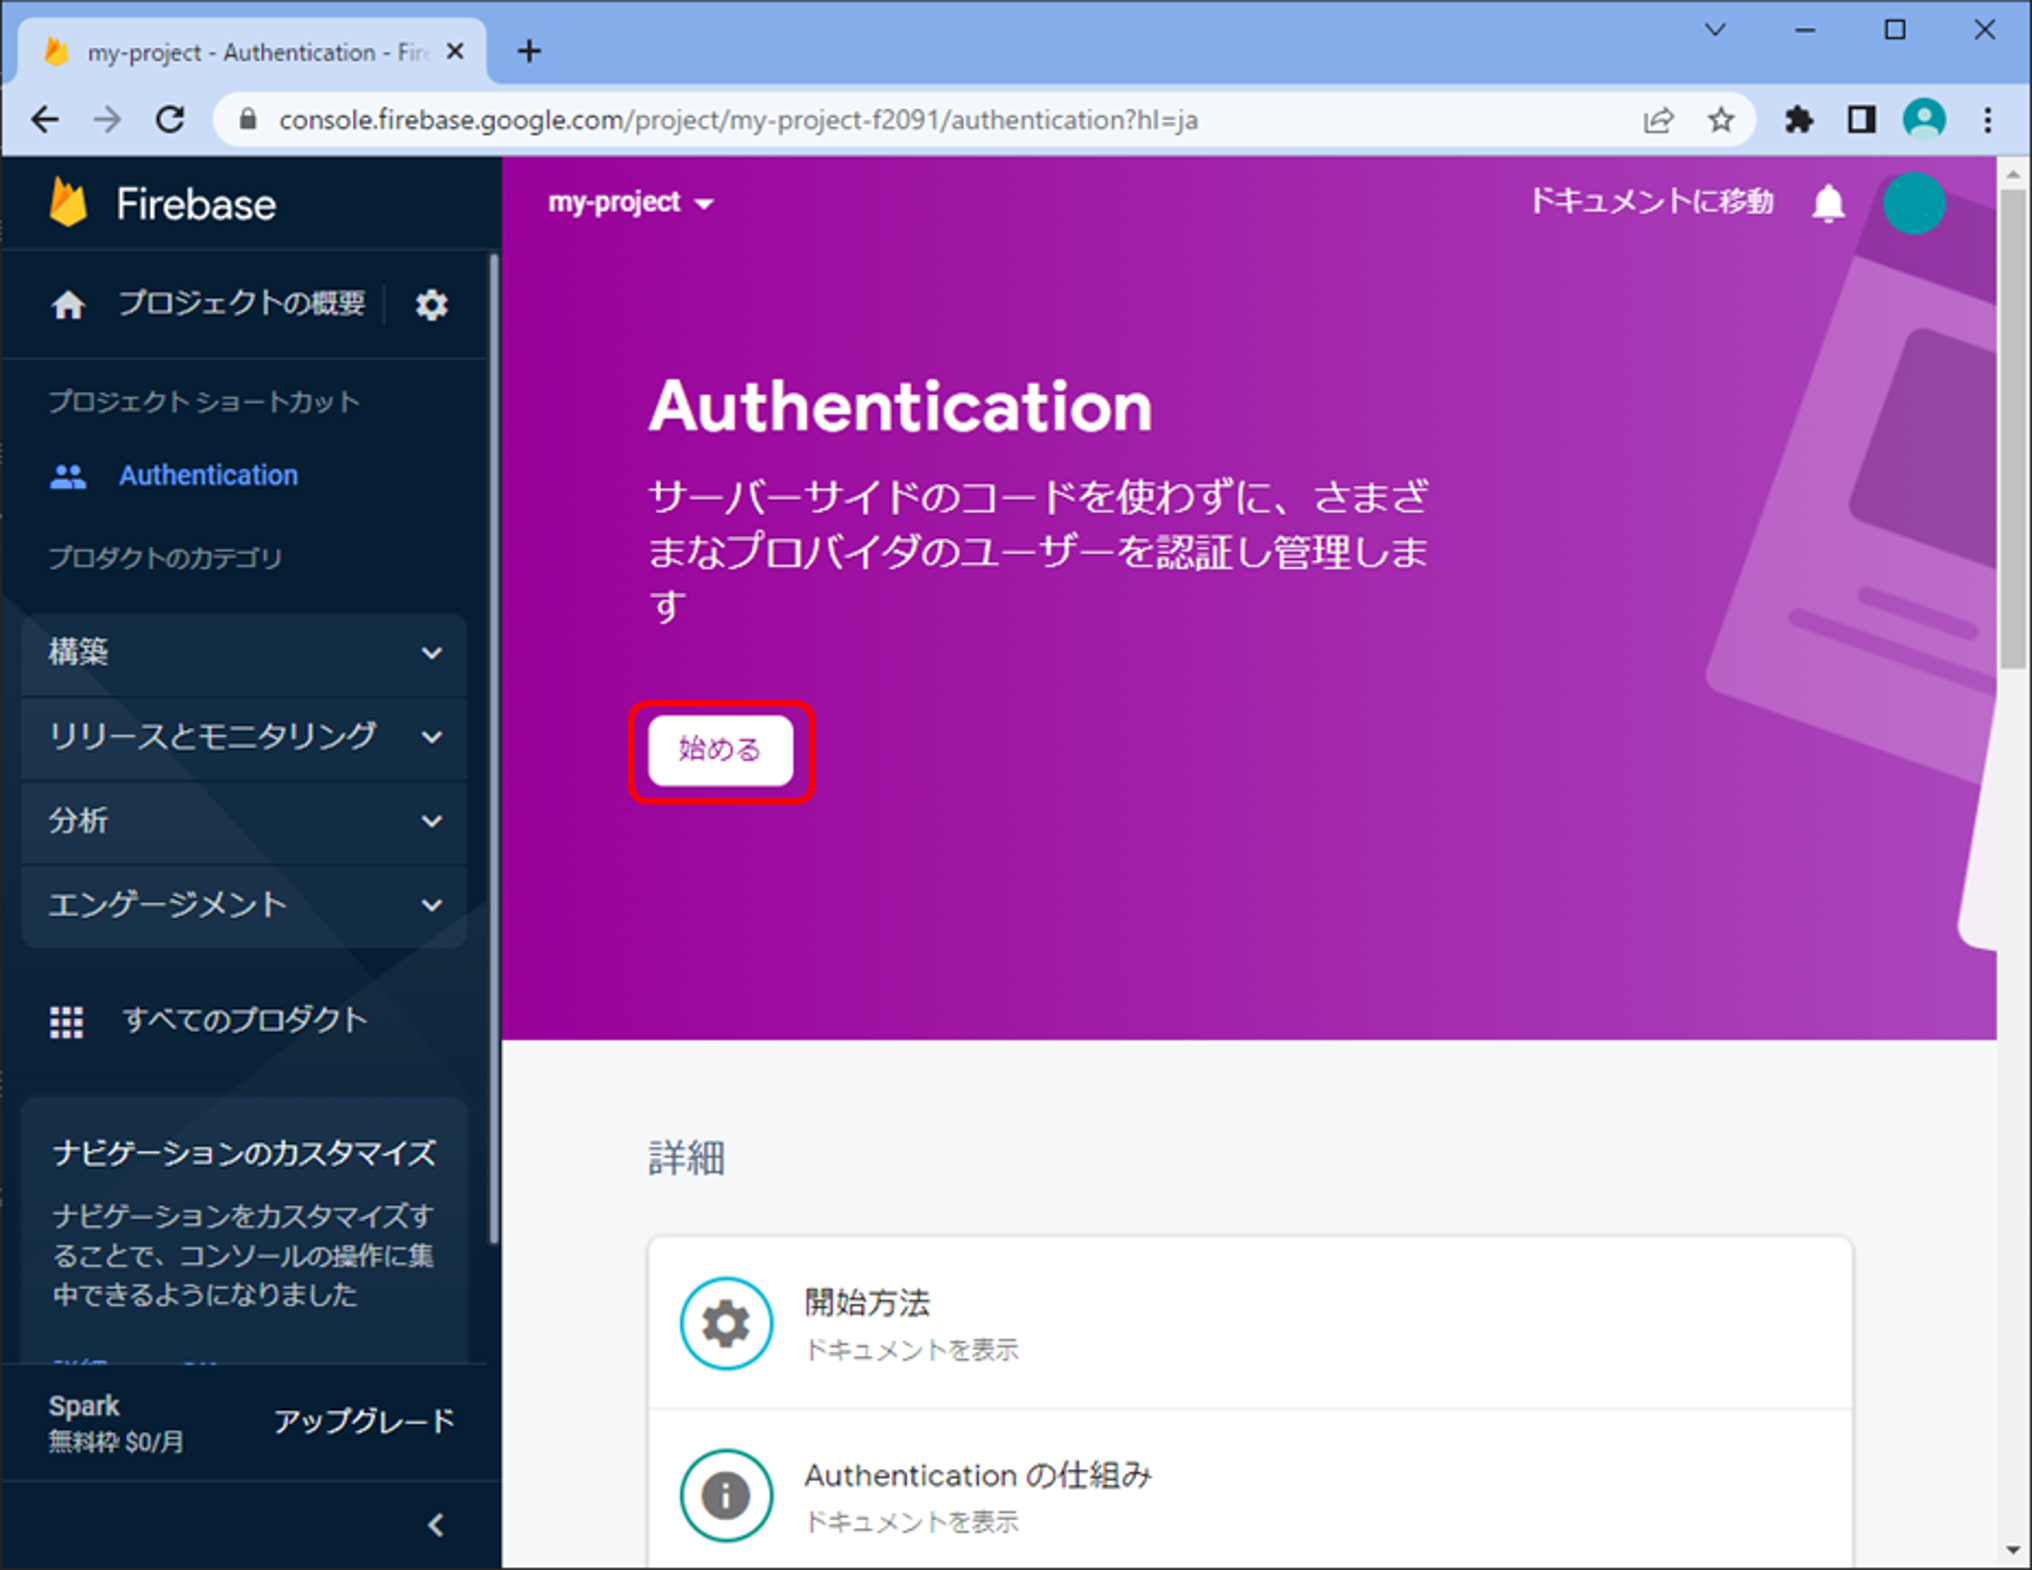Click browser forward arrow
The width and height of the screenshot is (2032, 1570).
tap(107, 120)
